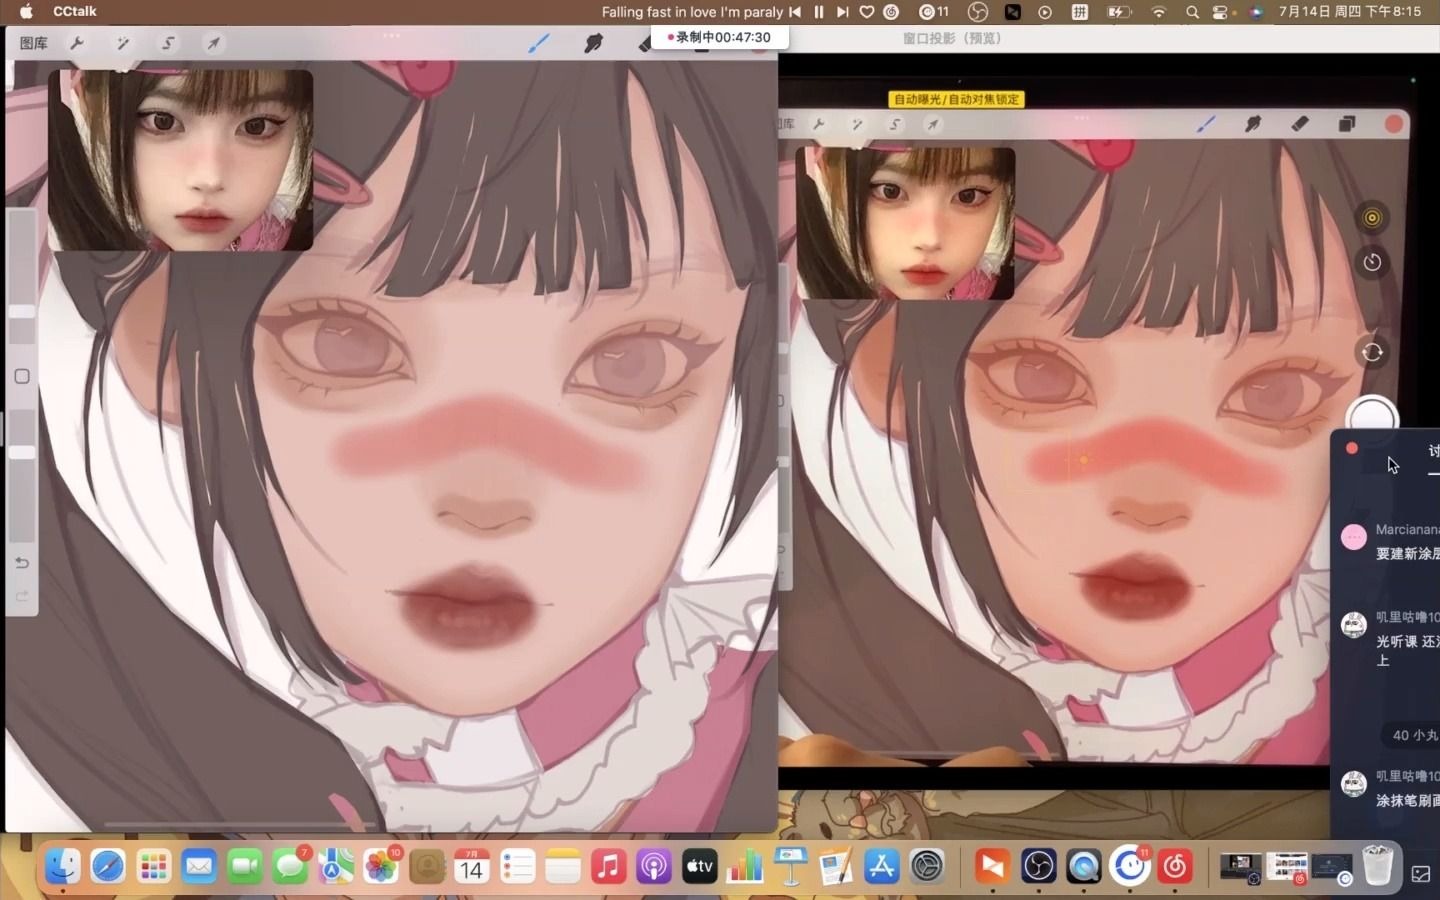Skip to previous track in menu bar

(795, 12)
